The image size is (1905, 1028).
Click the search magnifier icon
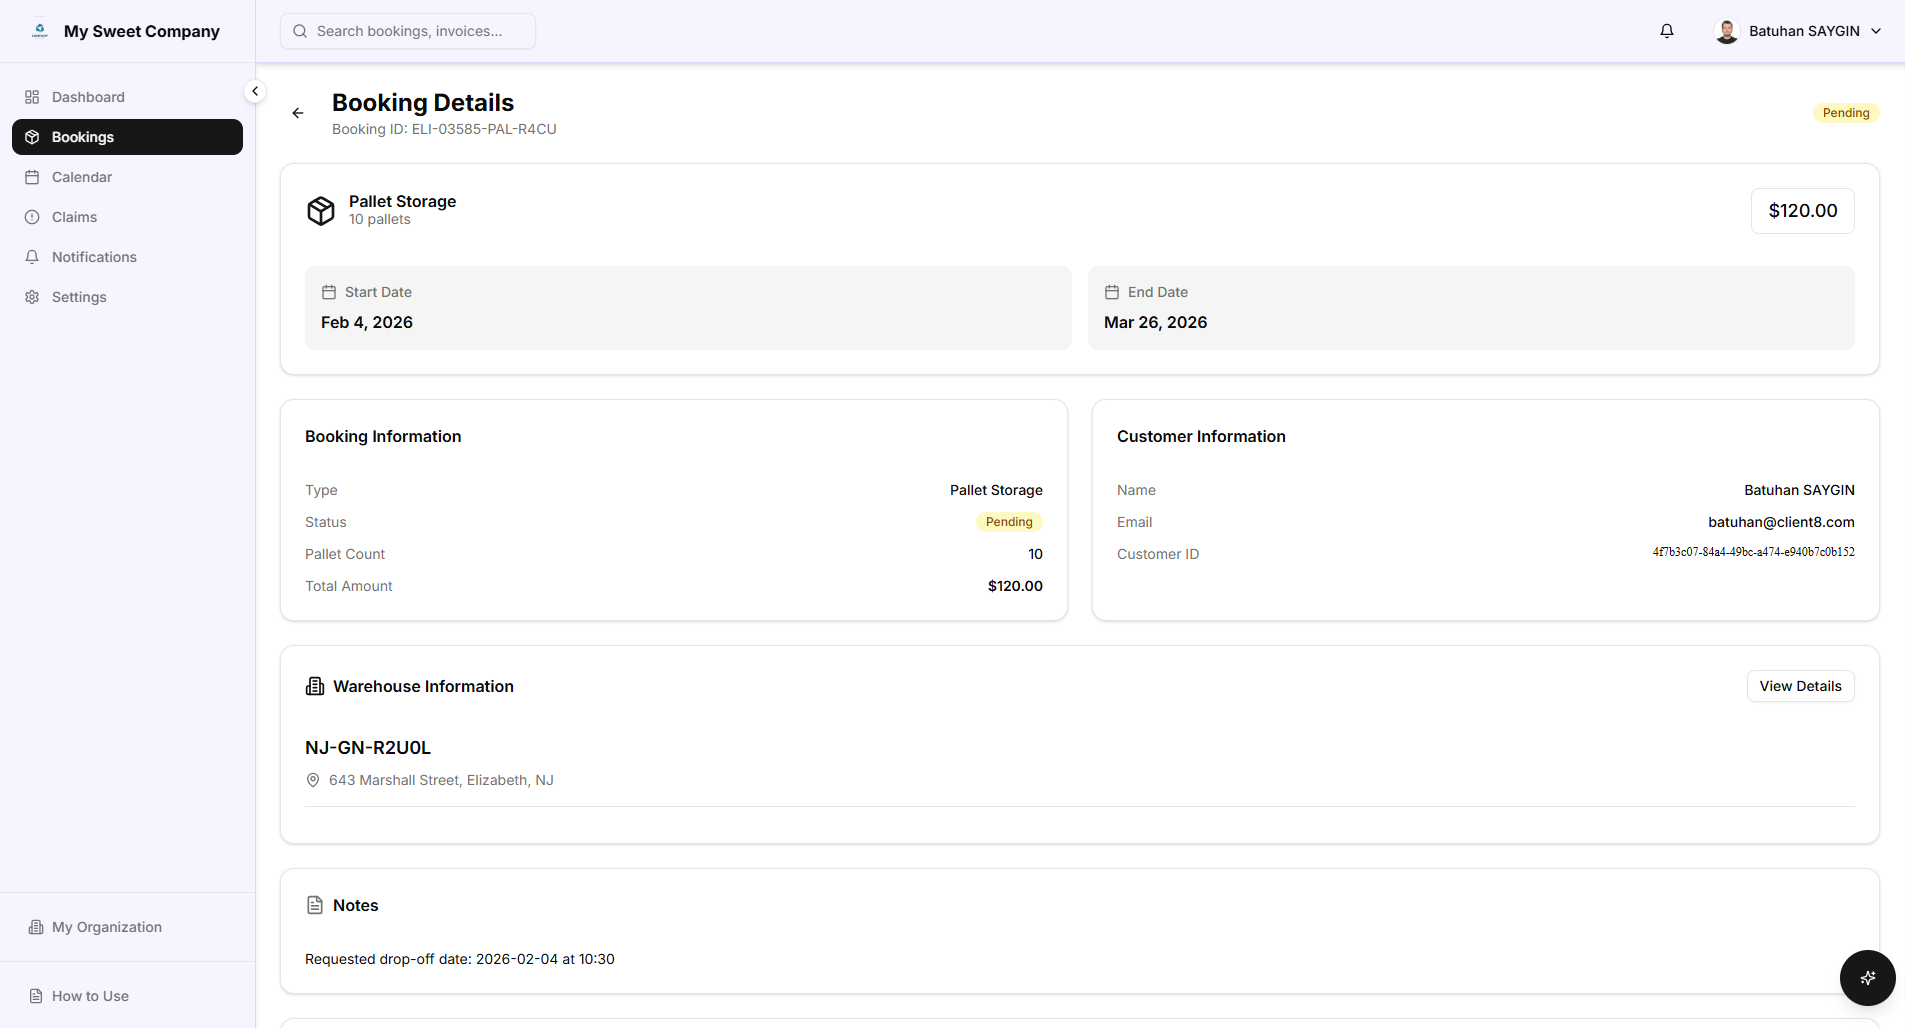(300, 31)
